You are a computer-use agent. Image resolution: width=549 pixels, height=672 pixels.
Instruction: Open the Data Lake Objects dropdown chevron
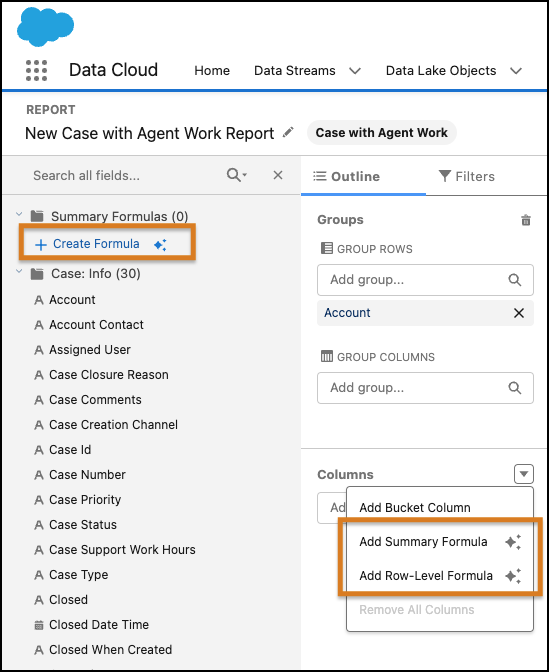(x=516, y=71)
